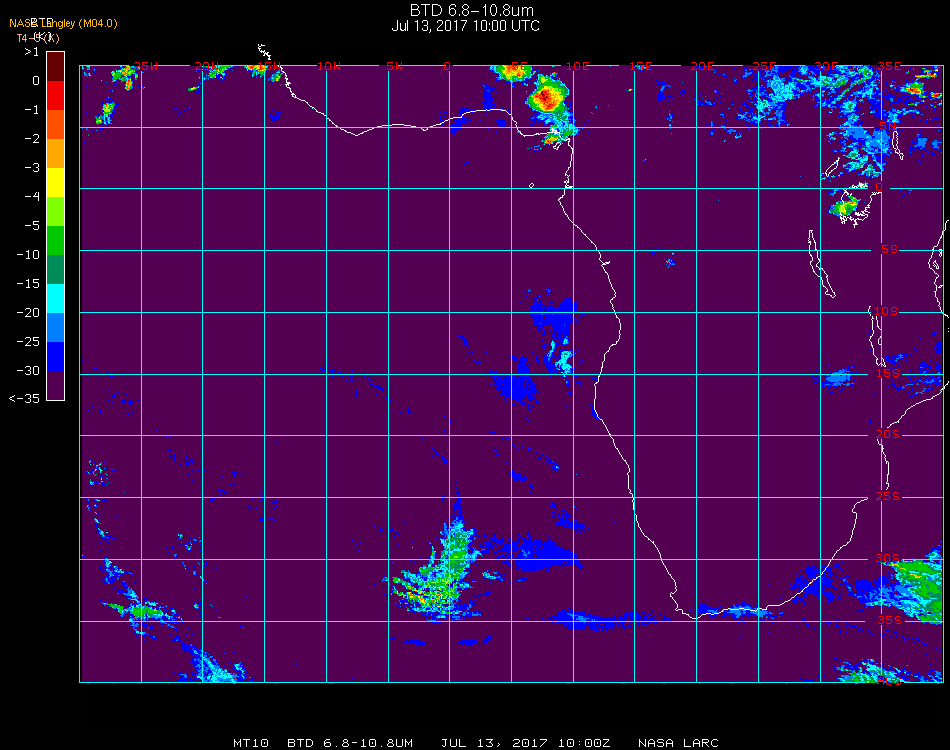Pick the cyan swatch between -15 and -20
Image resolution: width=950 pixels, height=750 pixels.
point(56,299)
